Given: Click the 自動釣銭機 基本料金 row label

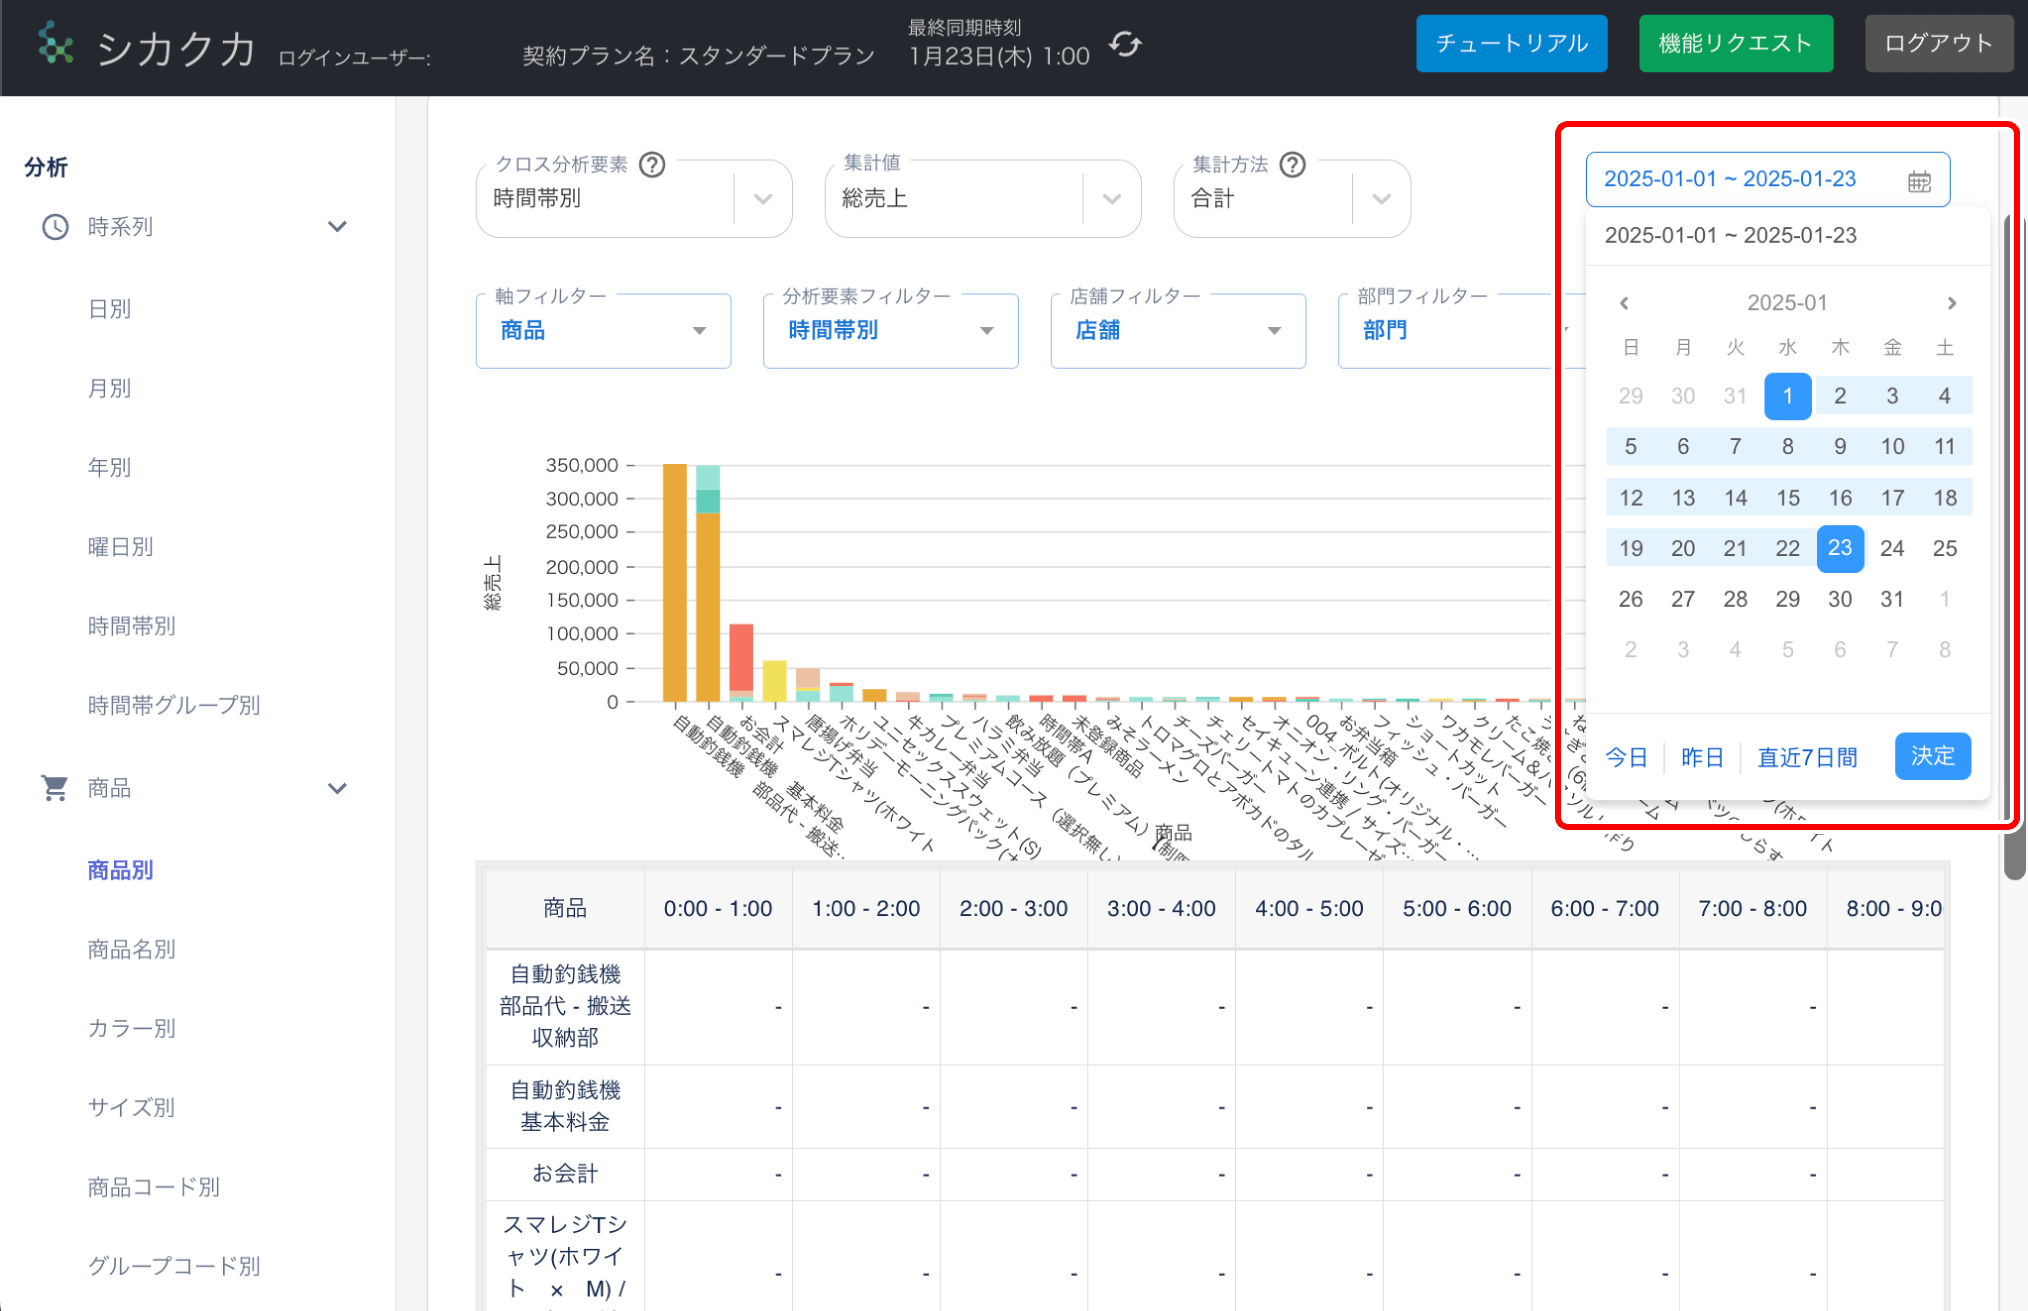Looking at the screenshot, I should pos(565,1106).
